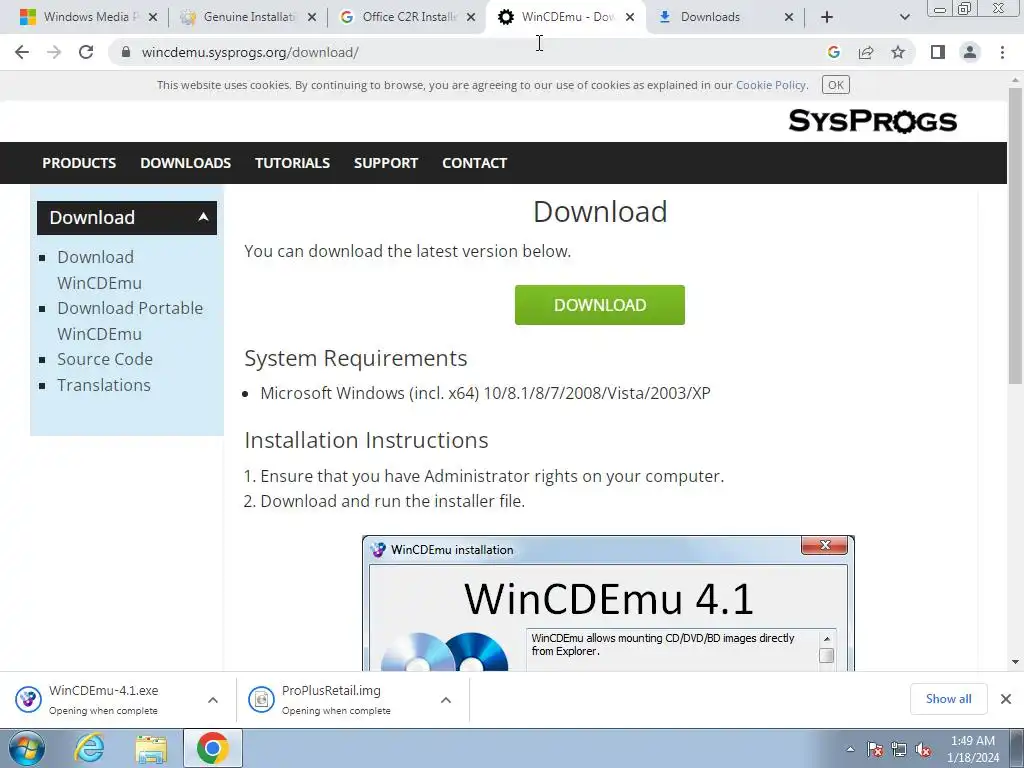Open a new browser tab

pos(827,17)
